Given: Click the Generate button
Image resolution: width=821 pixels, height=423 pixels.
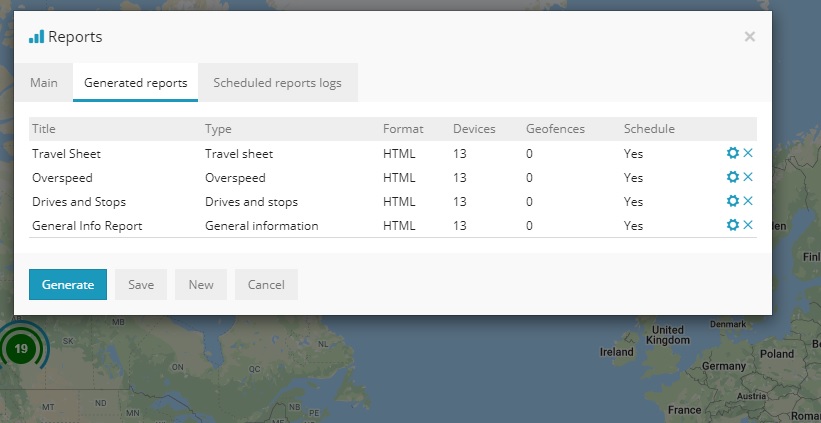Looking at the screenshot, I should [x=68, y=285].
